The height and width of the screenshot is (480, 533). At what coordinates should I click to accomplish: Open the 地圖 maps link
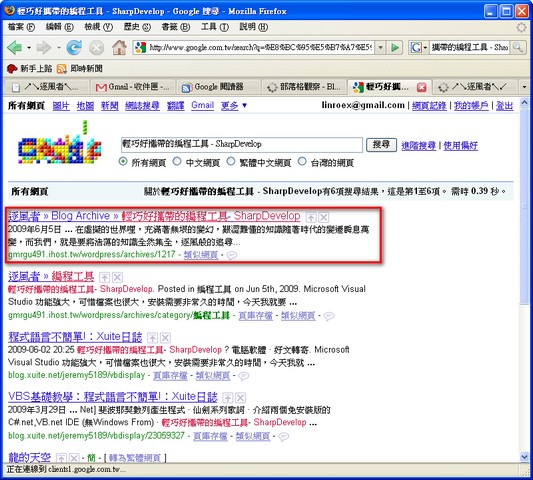85,106
